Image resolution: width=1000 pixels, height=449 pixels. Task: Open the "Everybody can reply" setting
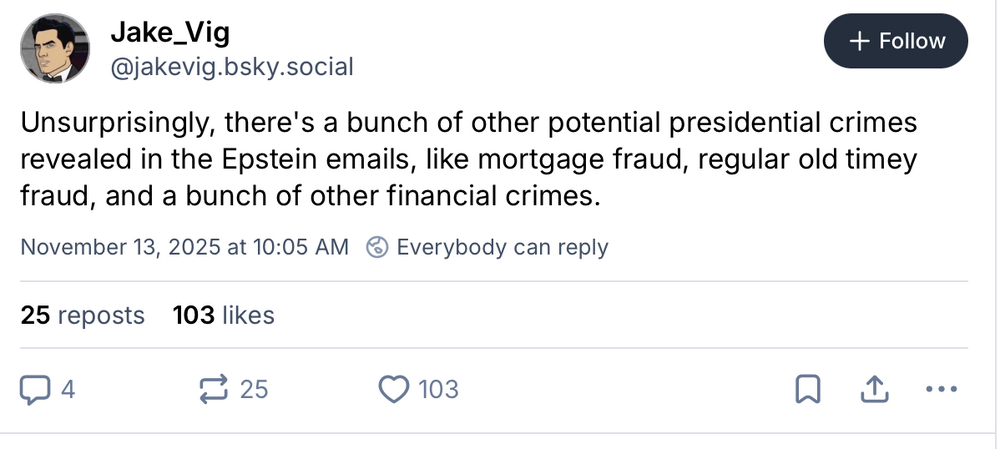pyautogui.click(x=502, y=247)
